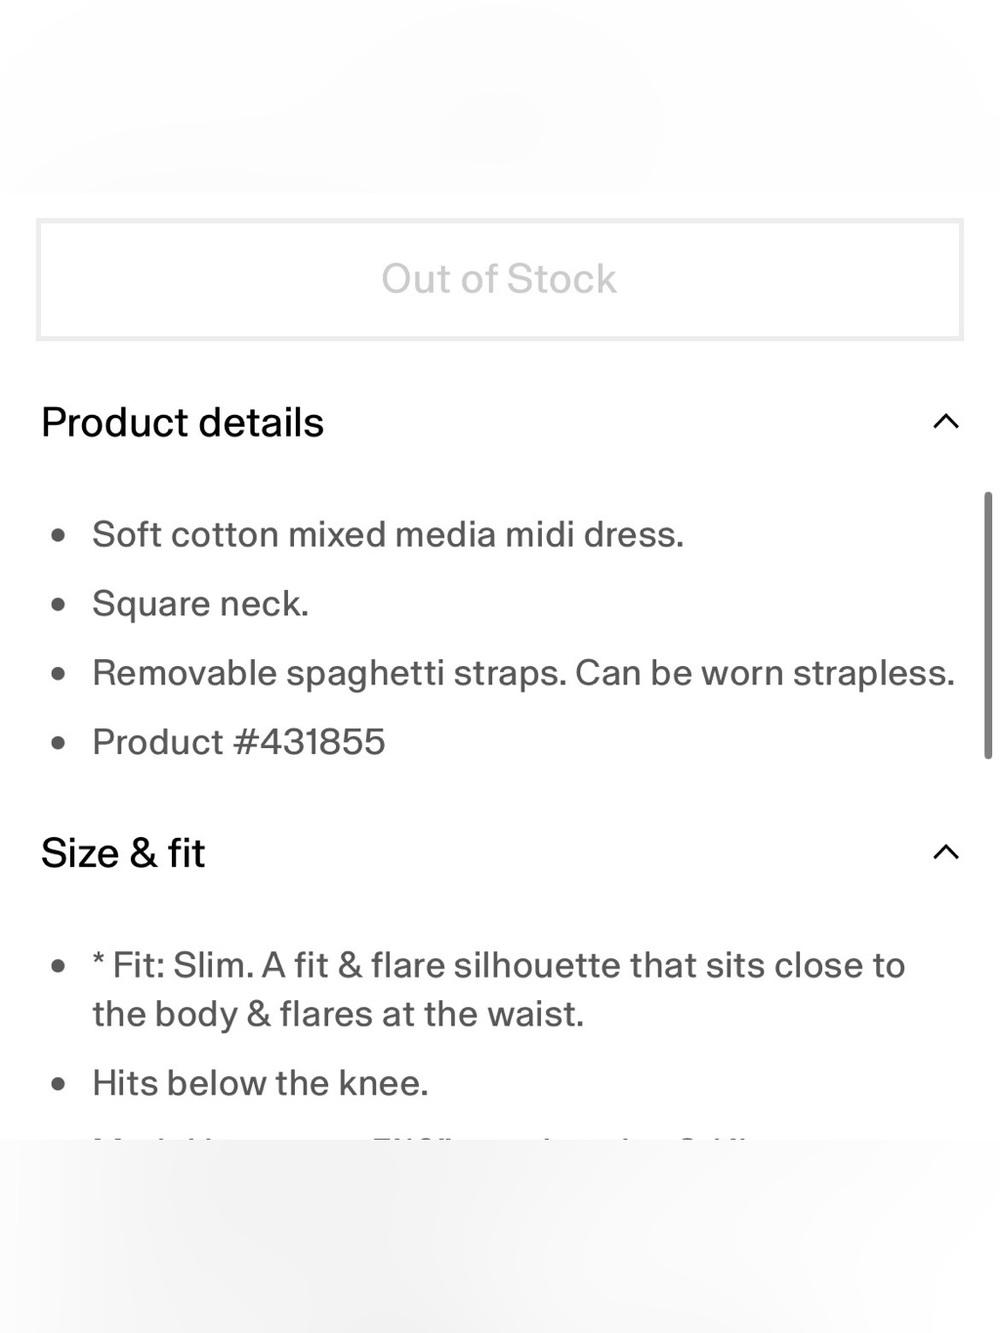Click the bullet beside 'Square neck.'
The image size is (1000, 1333).
pos(58,604)
